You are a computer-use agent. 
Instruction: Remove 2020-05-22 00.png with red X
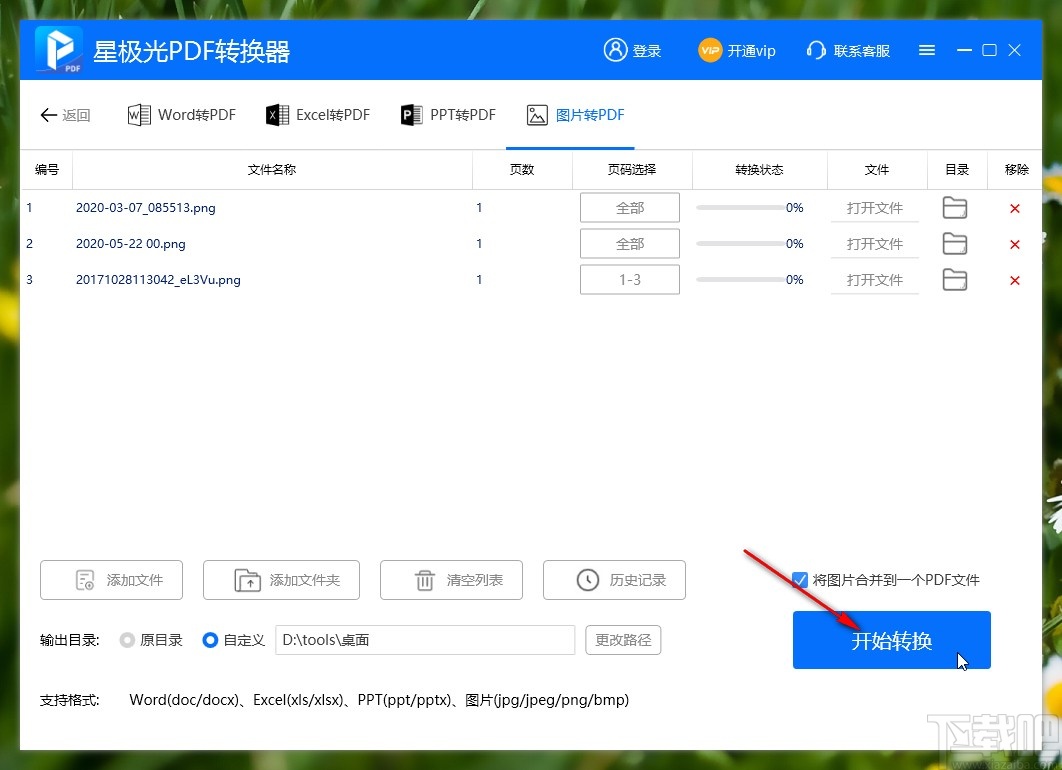point(1015,243)
